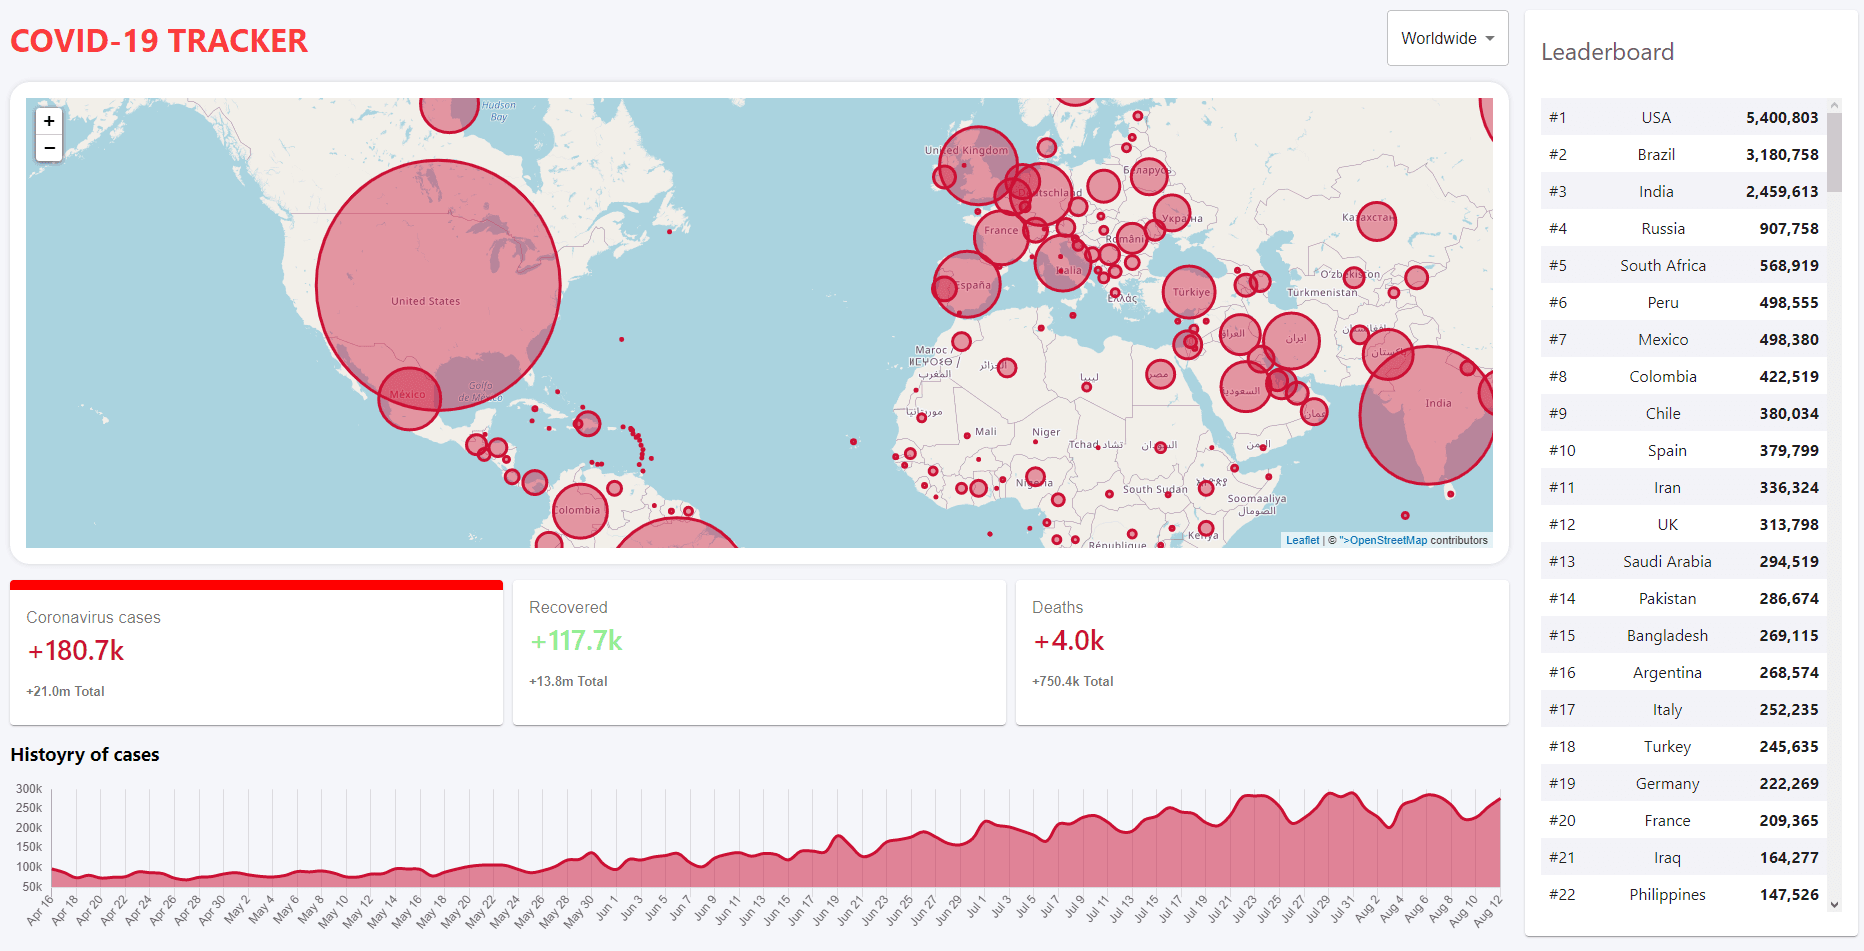Select Turkey row in leaderboard
The width and height of the screenshot is (1864, 951).
(x=1684, y=746)
